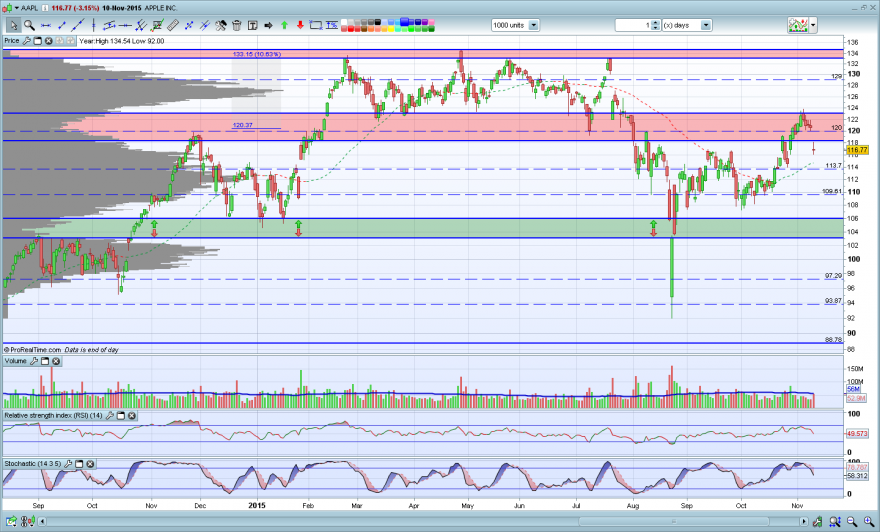Click the chart with checkmark tool
880x532 pixels.
click(157, 25)
